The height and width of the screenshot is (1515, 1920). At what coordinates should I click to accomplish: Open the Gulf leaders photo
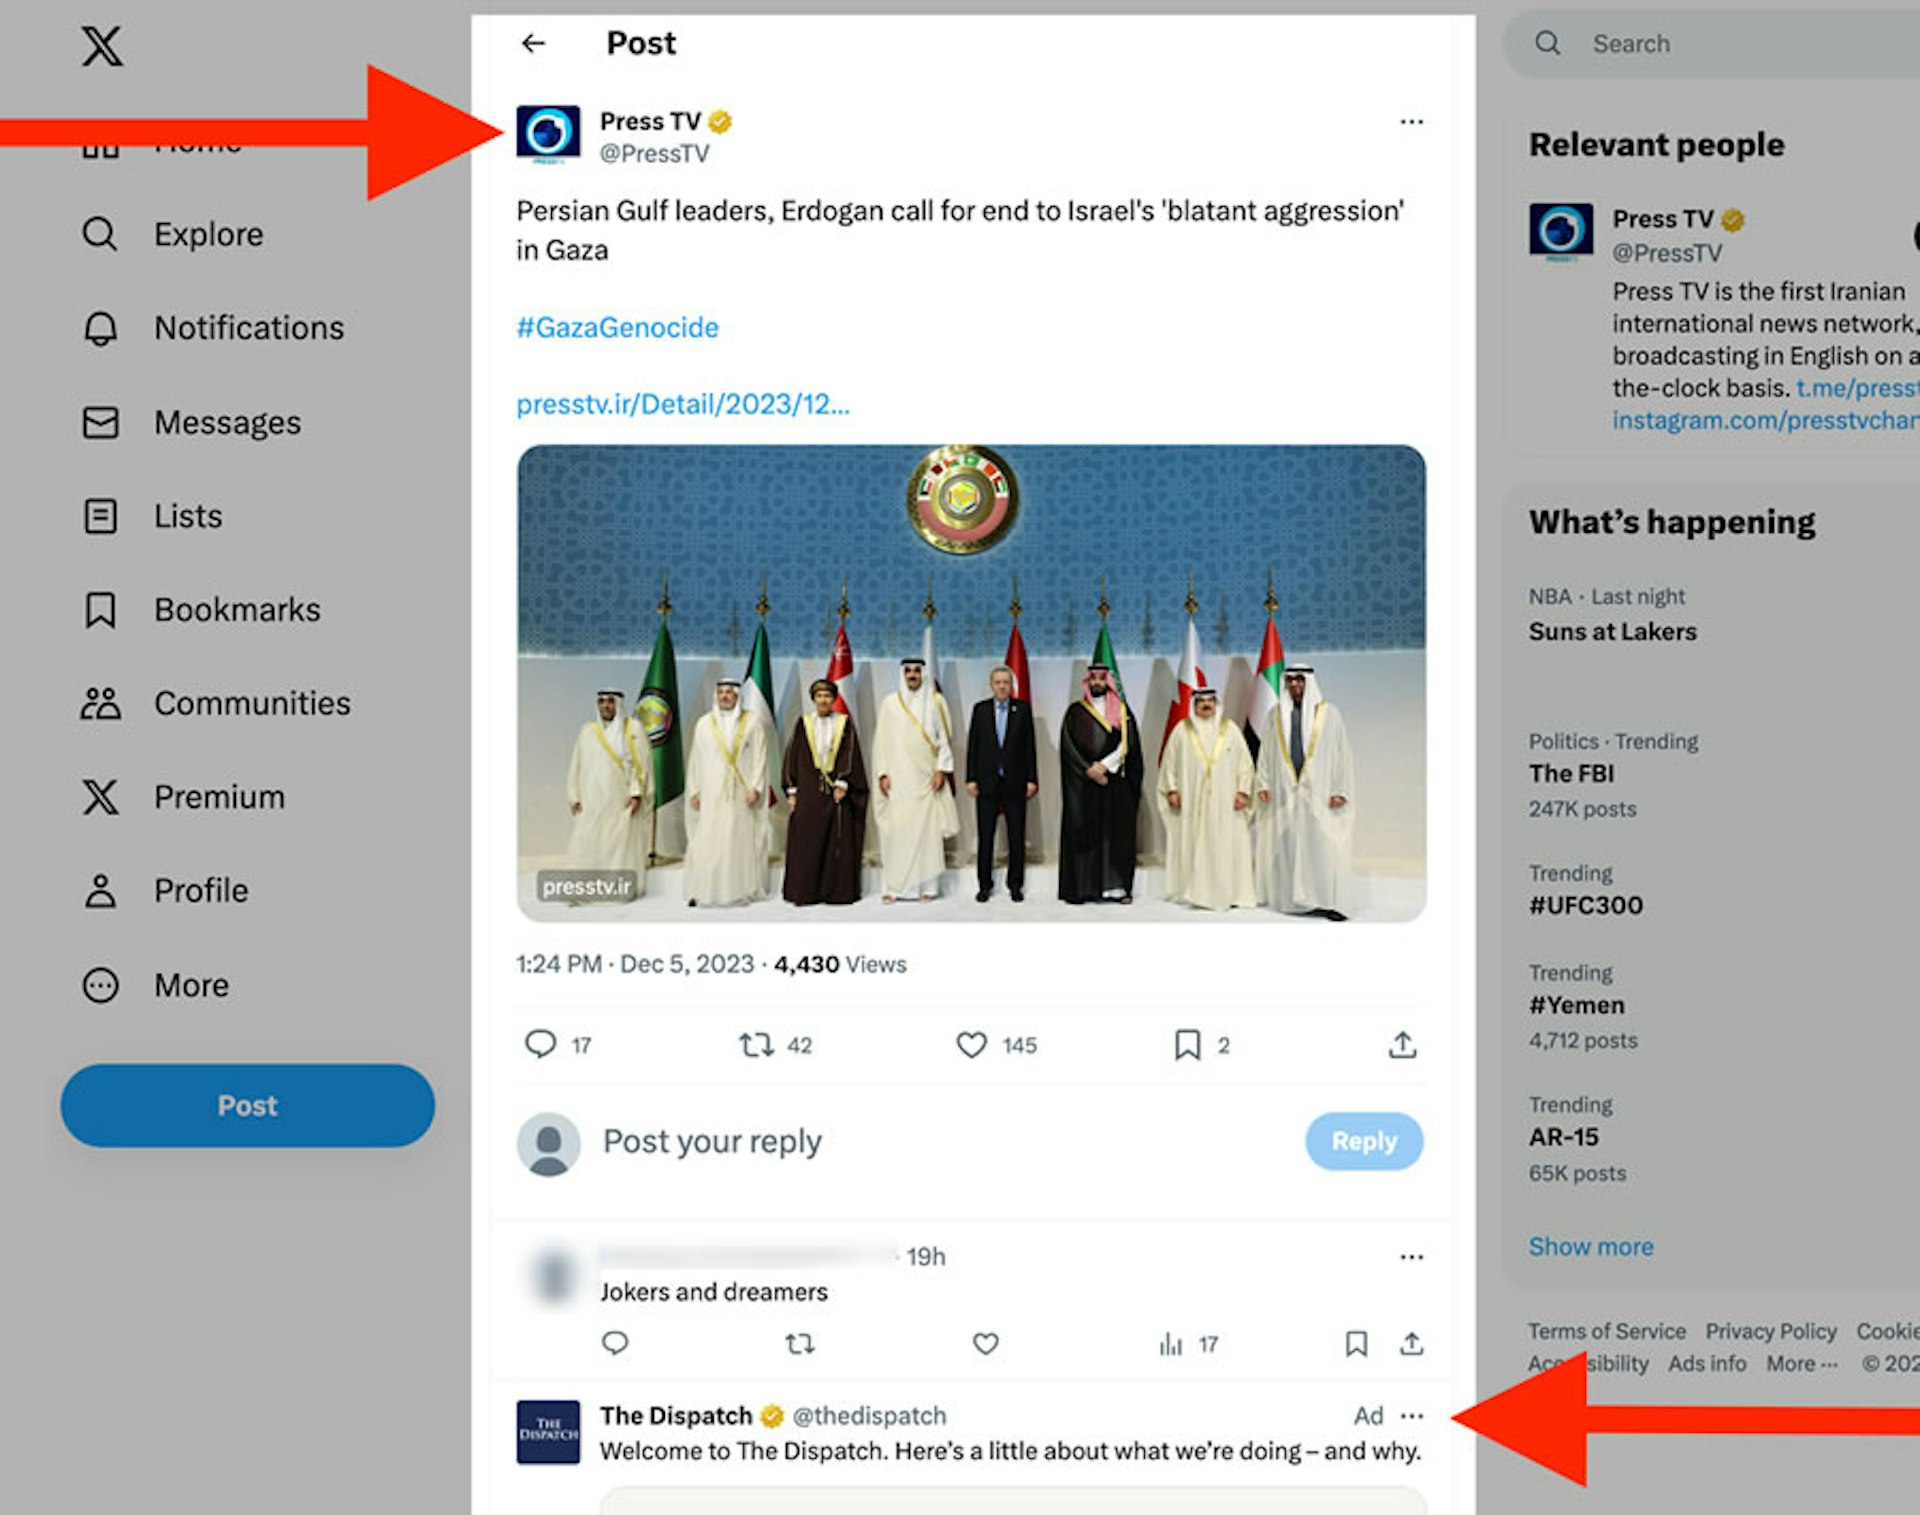pyautogui.click(x=971, y=683)
